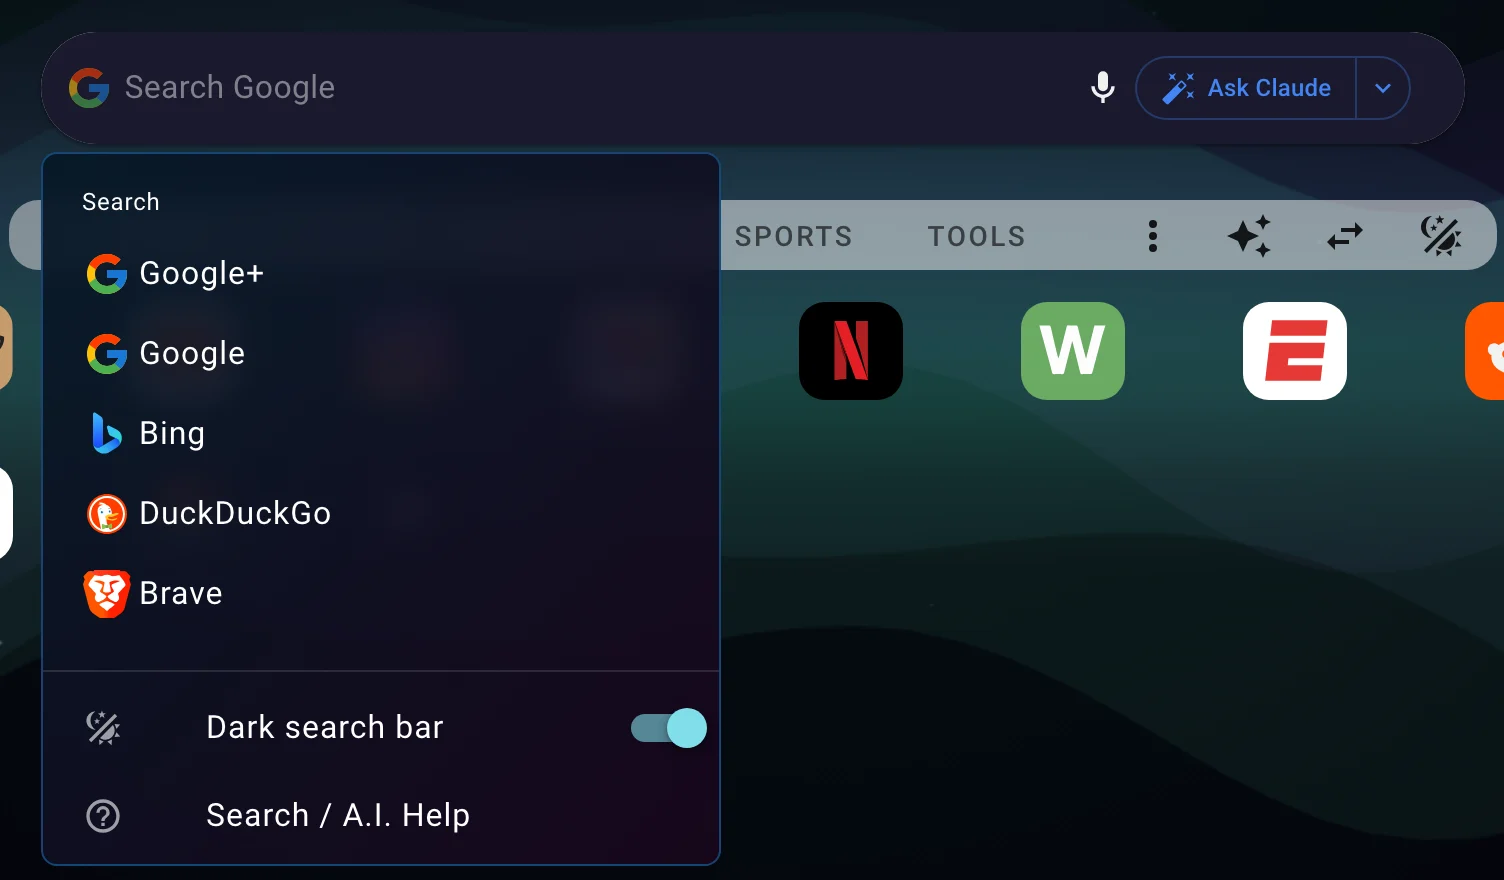Click the dark mode icon in tab bar
1504x880 pixels.
point(1441,236)
